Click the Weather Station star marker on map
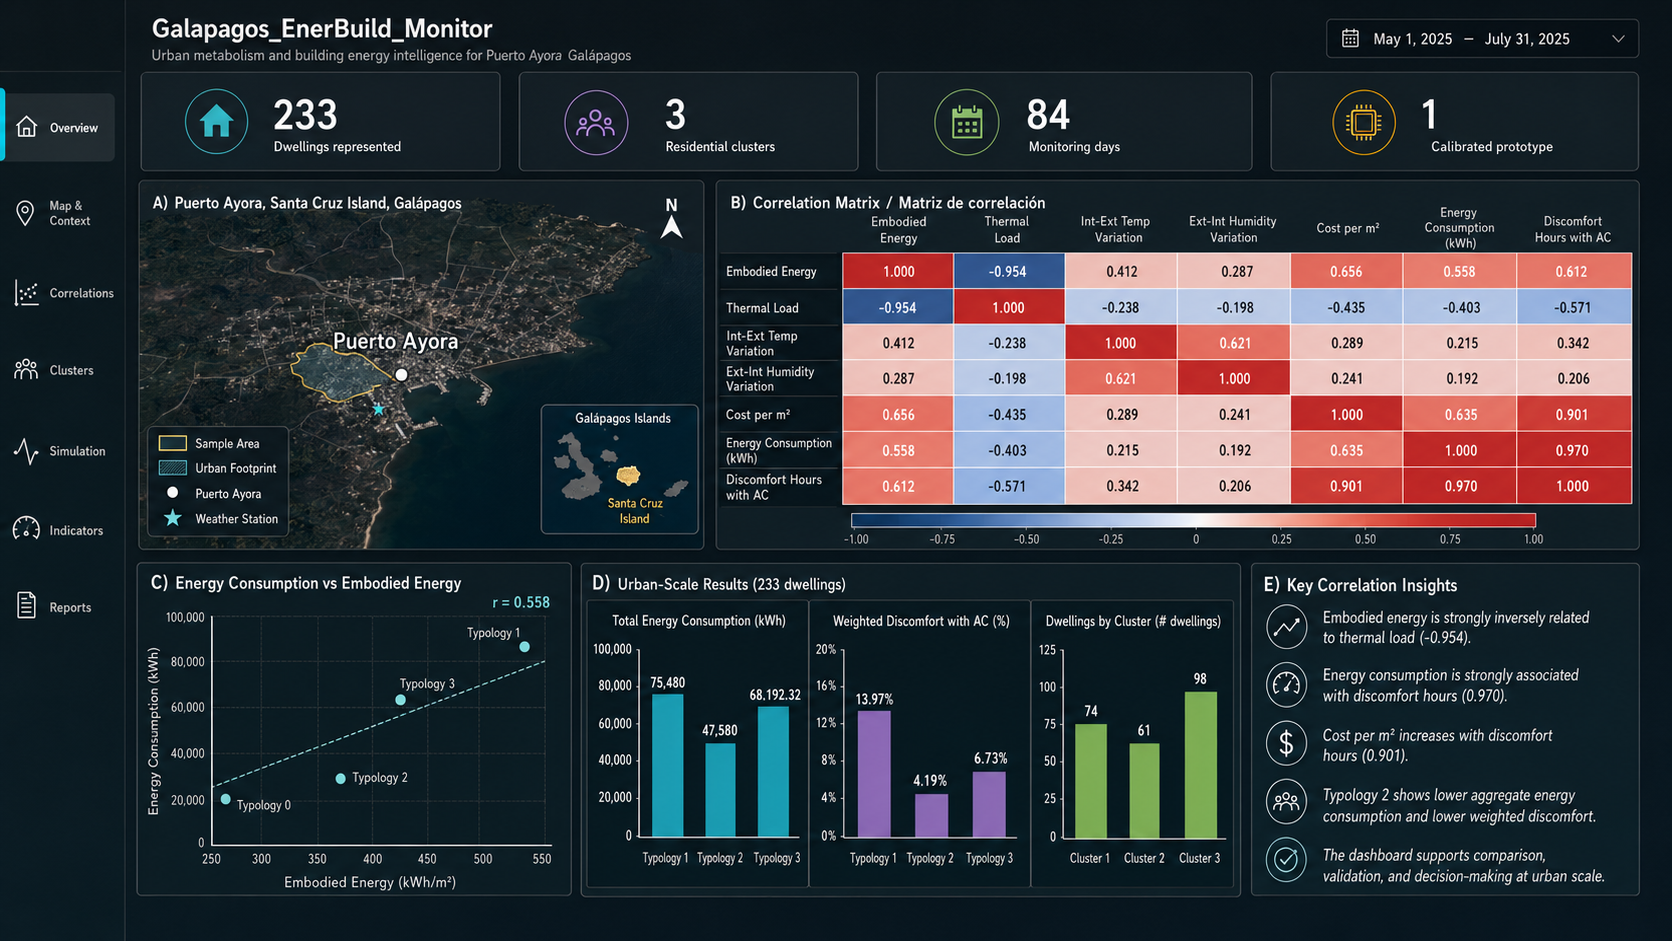This screenshot has width=1672, height=941. [378, 409]
